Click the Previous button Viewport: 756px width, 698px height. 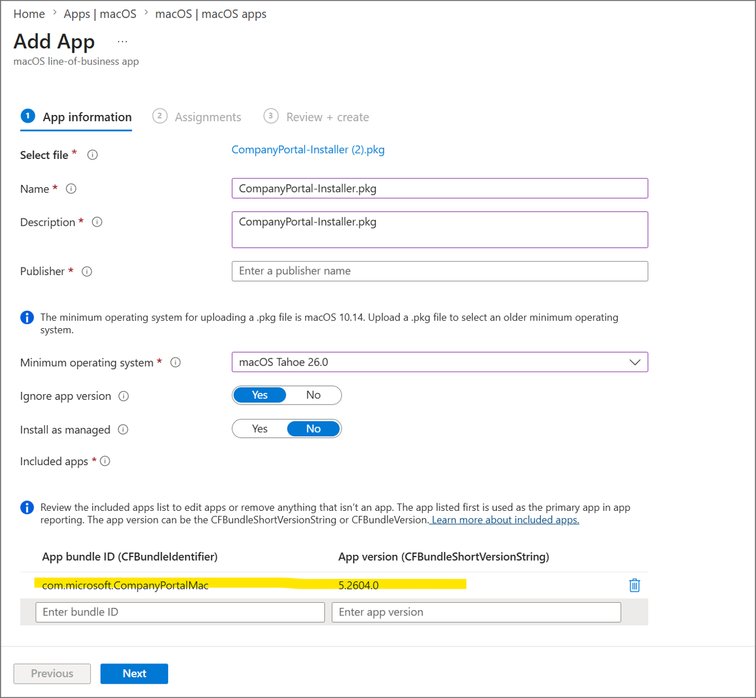pos(52,673)
